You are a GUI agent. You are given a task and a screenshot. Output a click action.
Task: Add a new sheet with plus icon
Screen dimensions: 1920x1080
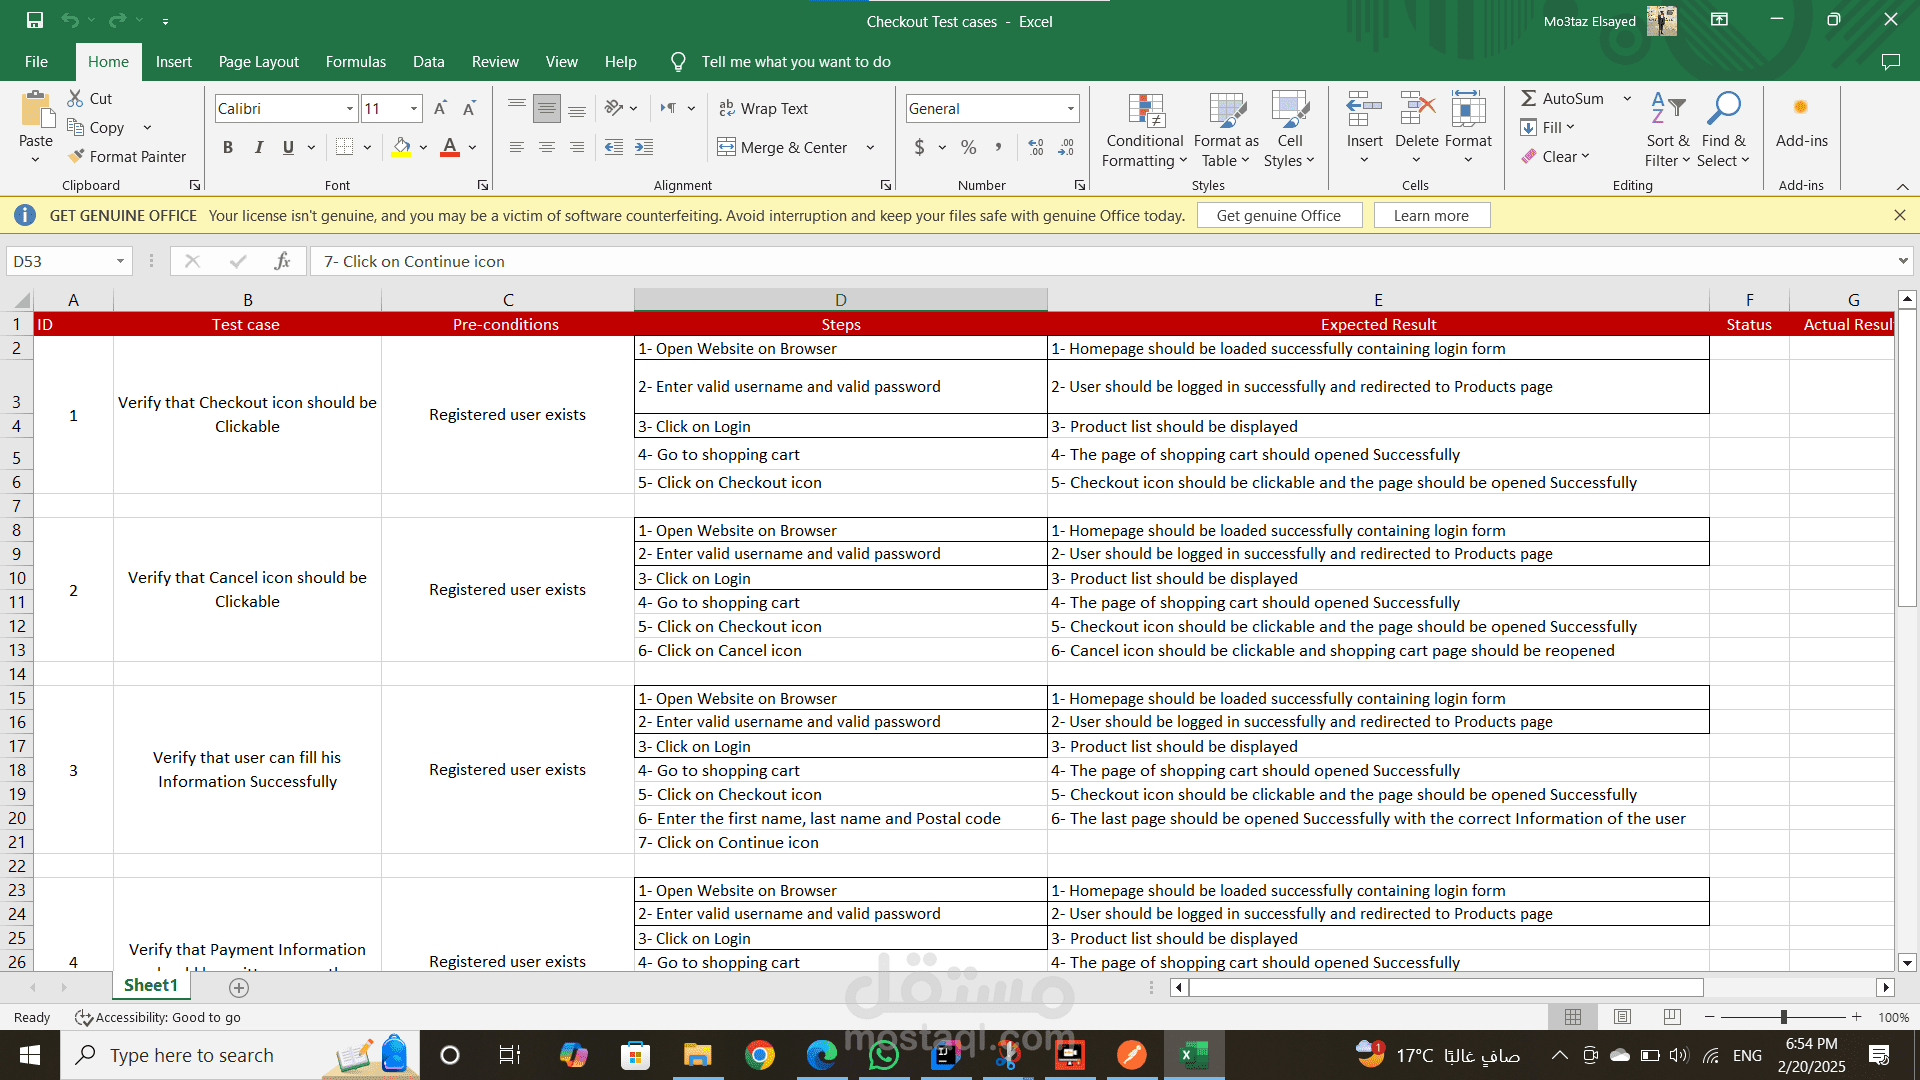point(238,987)
